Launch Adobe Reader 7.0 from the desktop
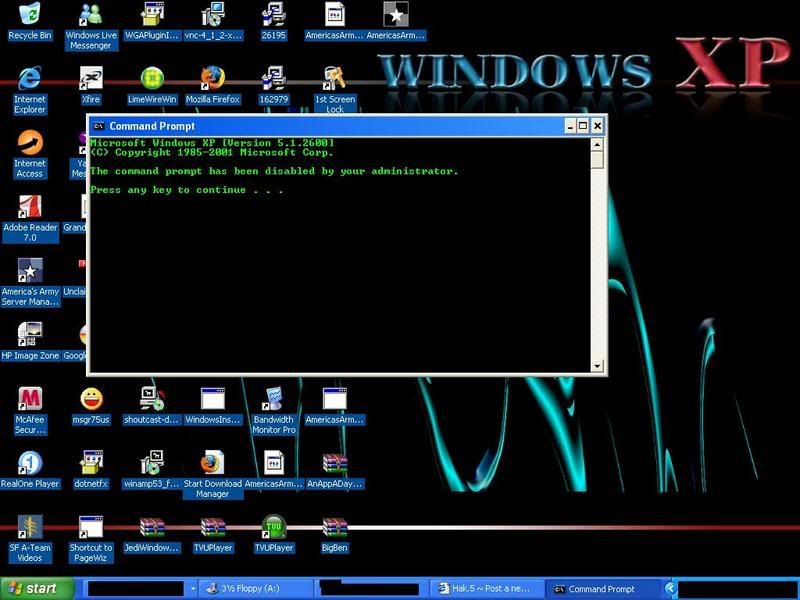800x600 pixels. (x=30, y=218)
